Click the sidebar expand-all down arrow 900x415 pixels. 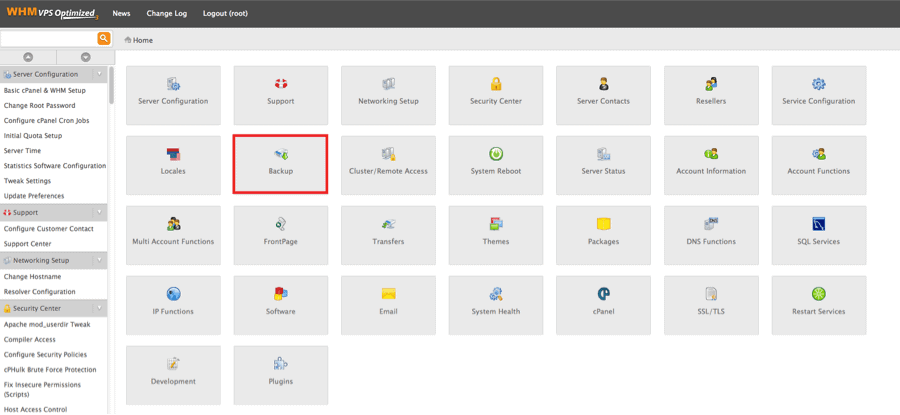pos(86,57)
